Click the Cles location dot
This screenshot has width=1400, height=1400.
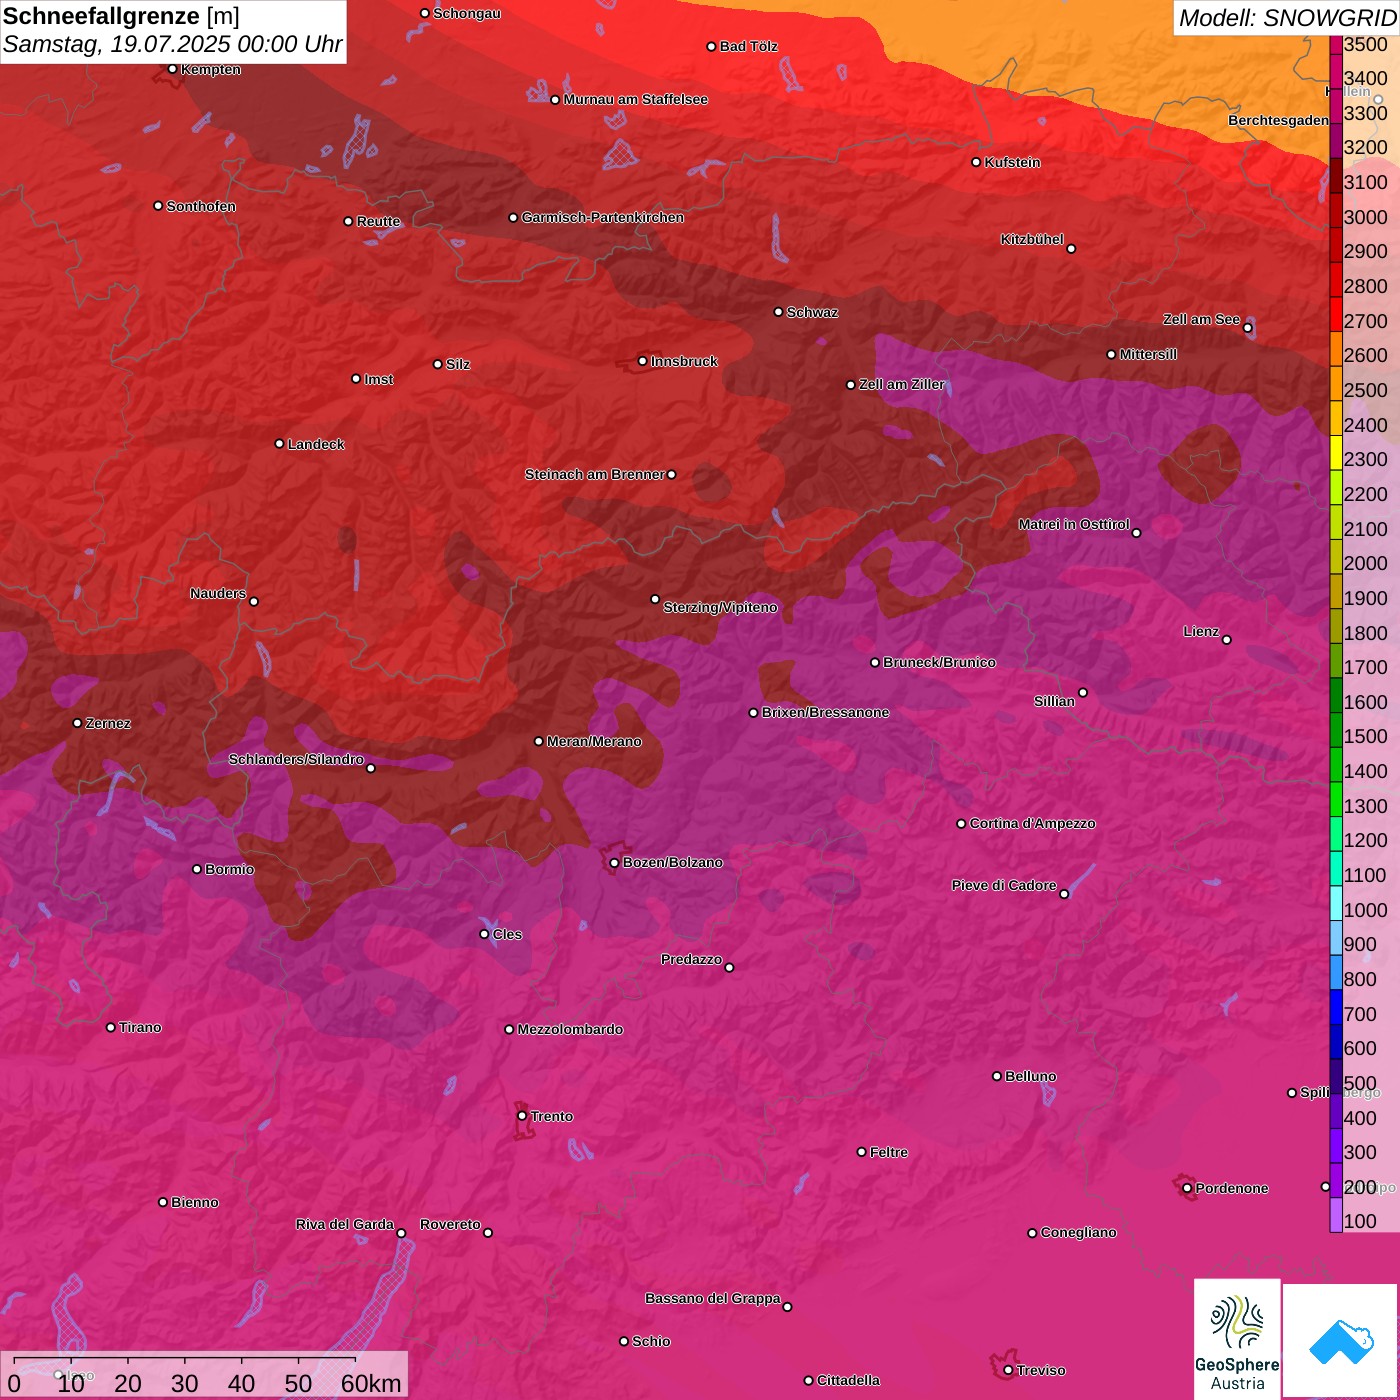click(x=484, y=934)
